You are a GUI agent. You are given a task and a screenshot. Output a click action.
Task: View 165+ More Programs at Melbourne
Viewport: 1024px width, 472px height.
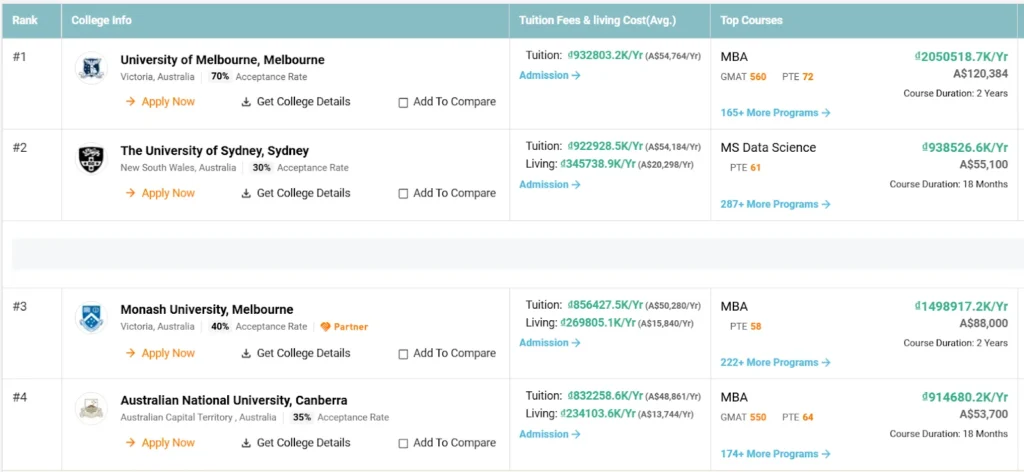pos(775,112)
